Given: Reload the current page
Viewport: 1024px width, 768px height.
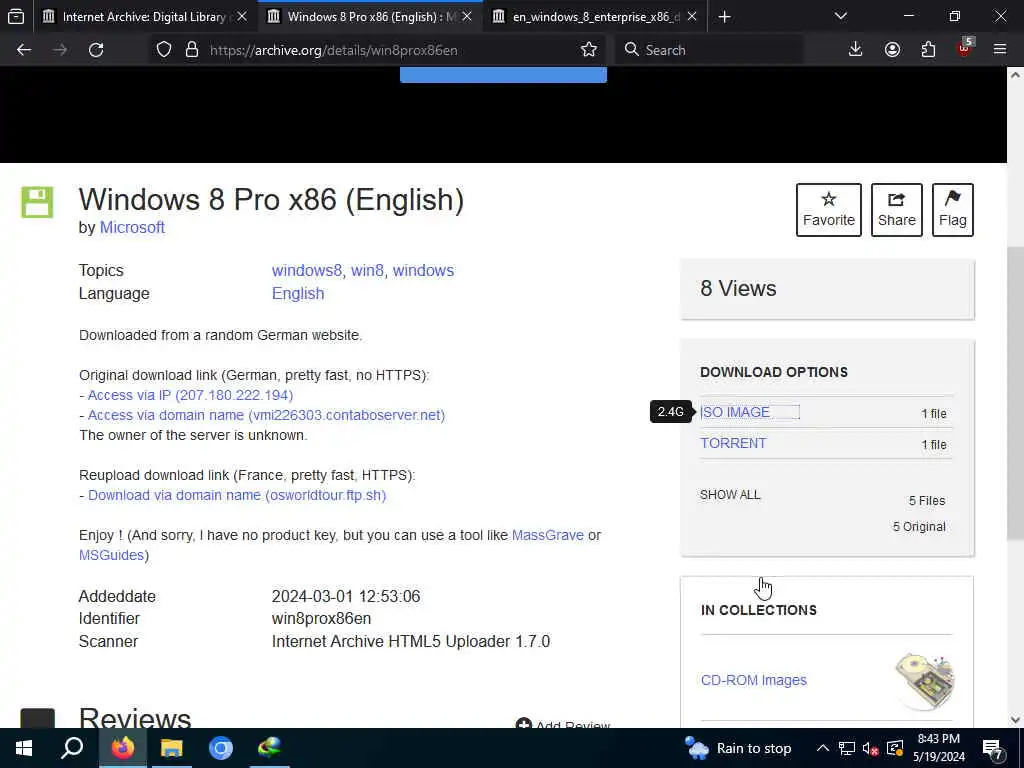Looking at the screenshot, I should (96, 50).
